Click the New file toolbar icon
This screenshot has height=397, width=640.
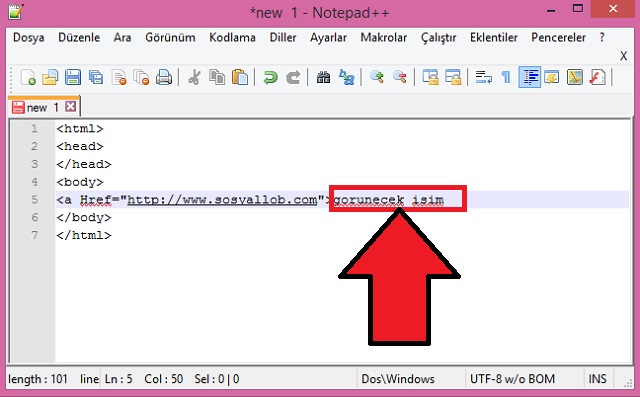[28, 77]
